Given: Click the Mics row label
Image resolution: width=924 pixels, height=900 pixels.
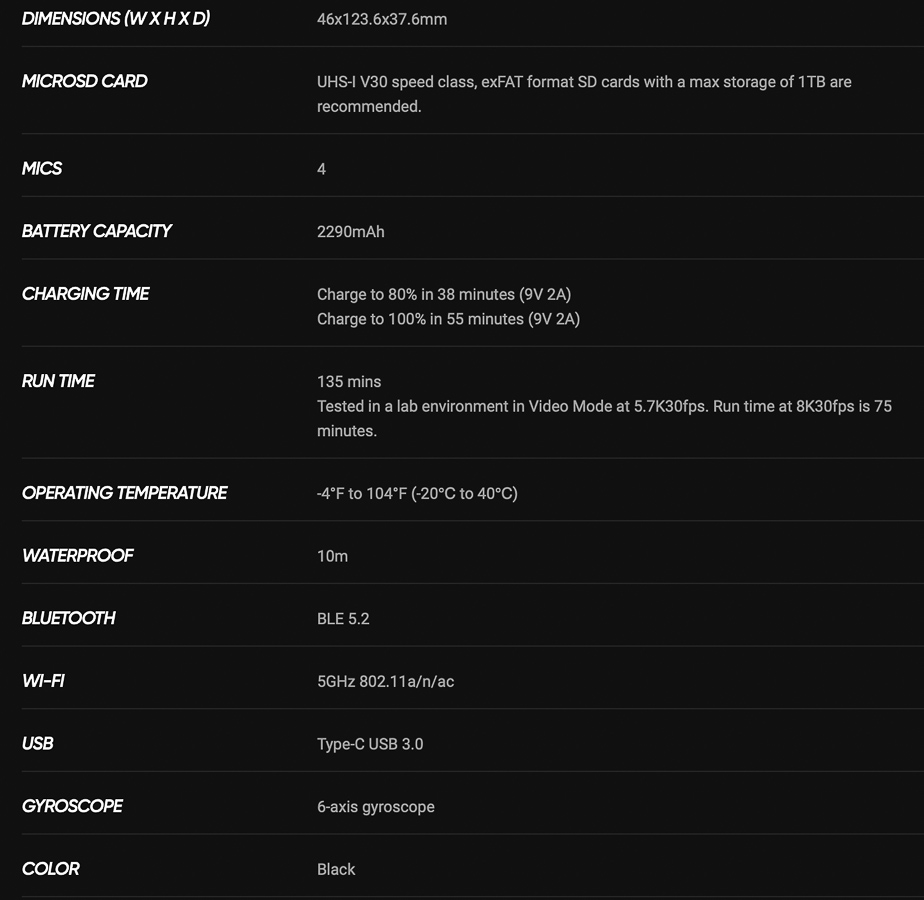Looking at the screenshot, I should click(x=42, y=169).
